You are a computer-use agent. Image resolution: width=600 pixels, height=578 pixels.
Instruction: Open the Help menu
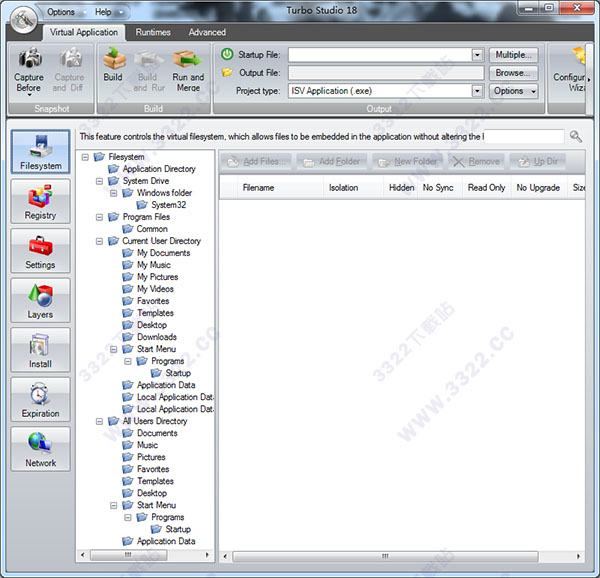(x=109, y=12)
